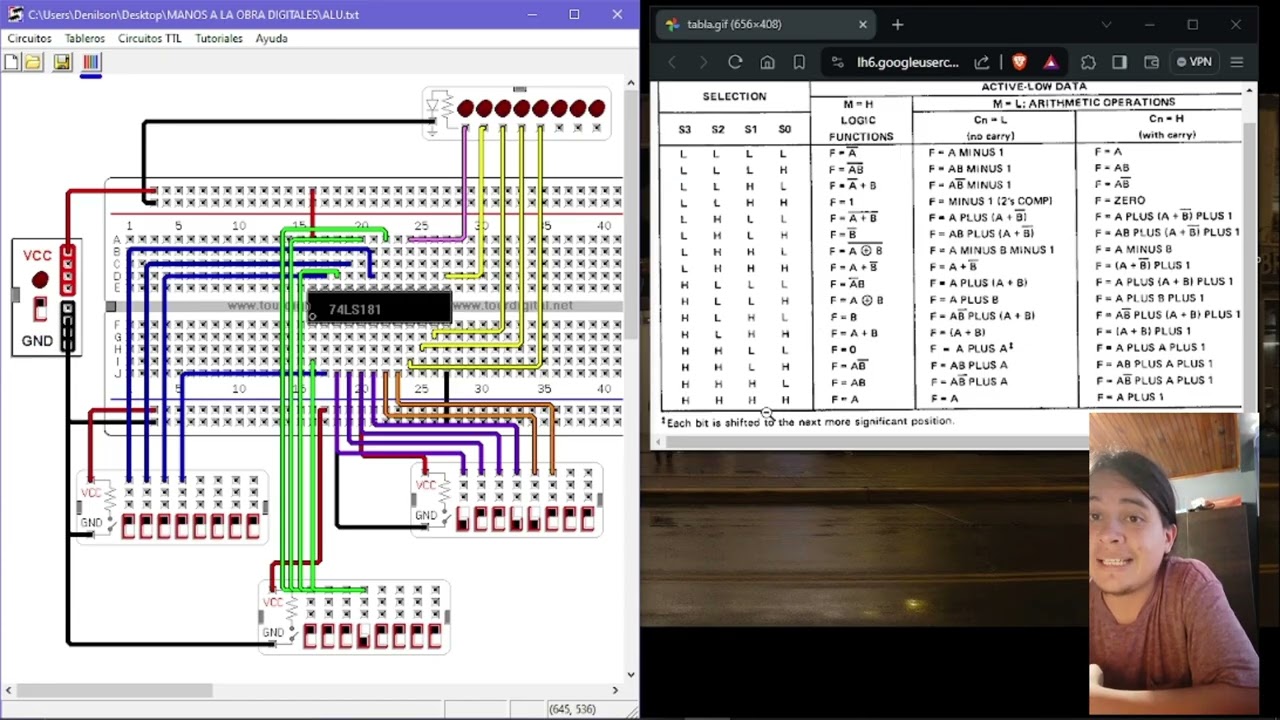Toggle first DIP switch on left switch bank
1280x720 pixels.
pos(128,526)
